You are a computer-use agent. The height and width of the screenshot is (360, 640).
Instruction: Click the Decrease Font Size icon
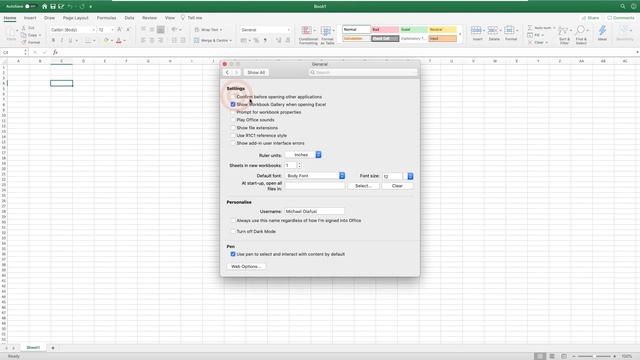(128, 30)
